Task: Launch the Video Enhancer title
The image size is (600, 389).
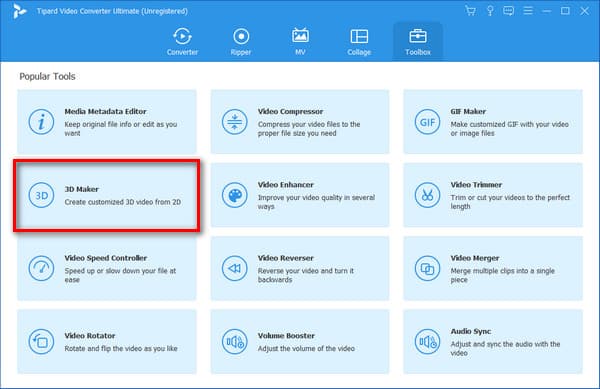Action: (x=285, y=185)
